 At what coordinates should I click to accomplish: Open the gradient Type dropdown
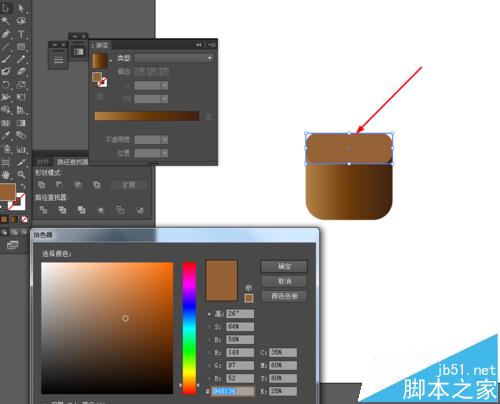tap(174, 58)
